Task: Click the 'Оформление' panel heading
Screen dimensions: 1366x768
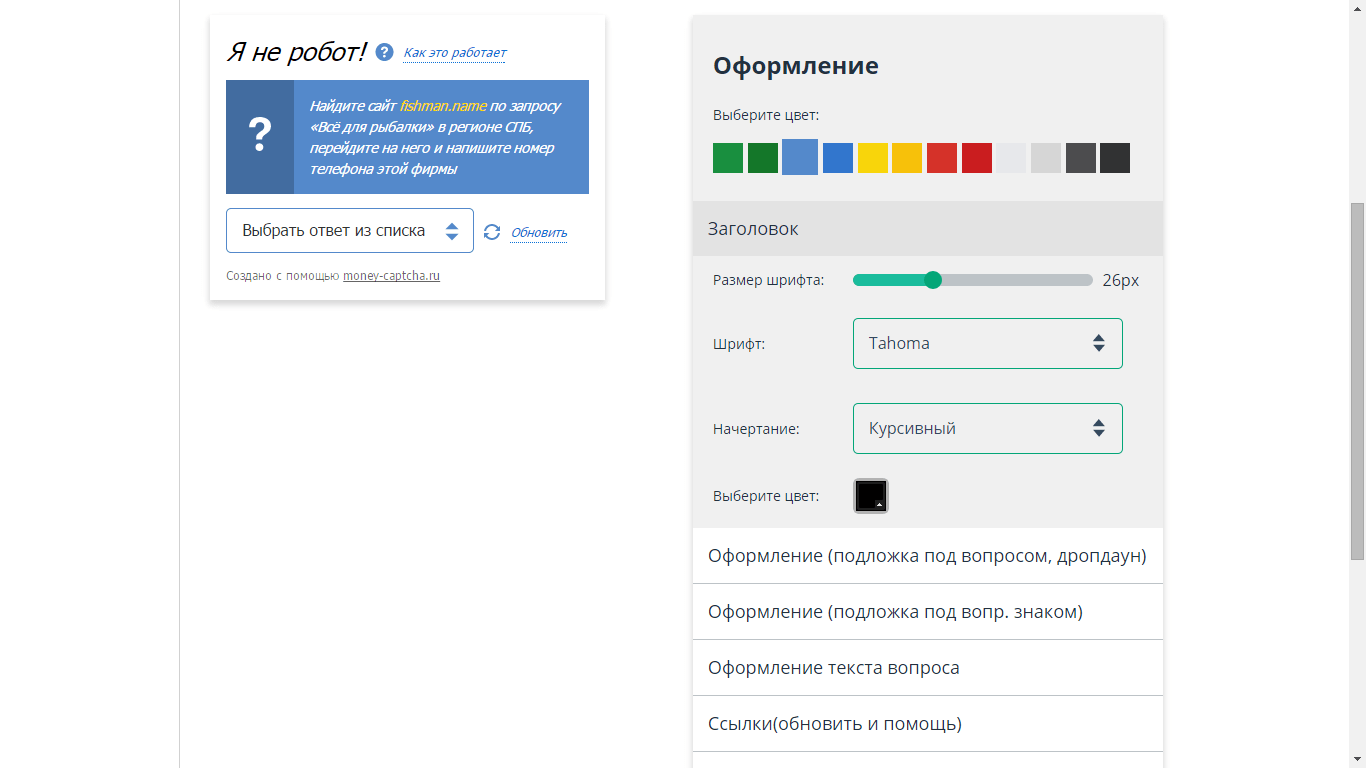Action: [x=796, y=66]
